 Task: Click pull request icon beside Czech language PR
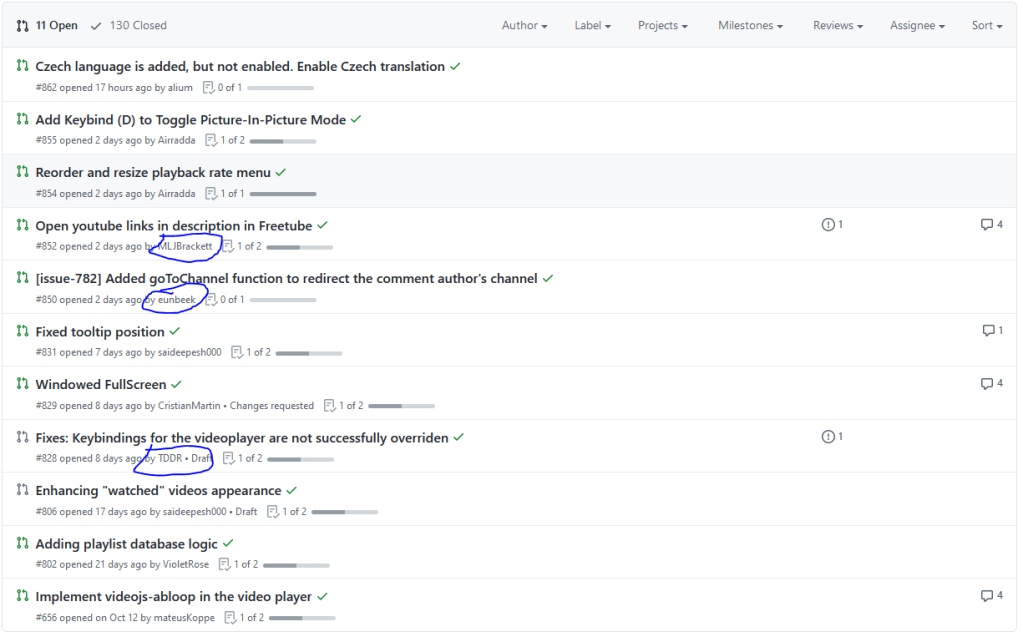pyautogui.click(x=22, y=66)
